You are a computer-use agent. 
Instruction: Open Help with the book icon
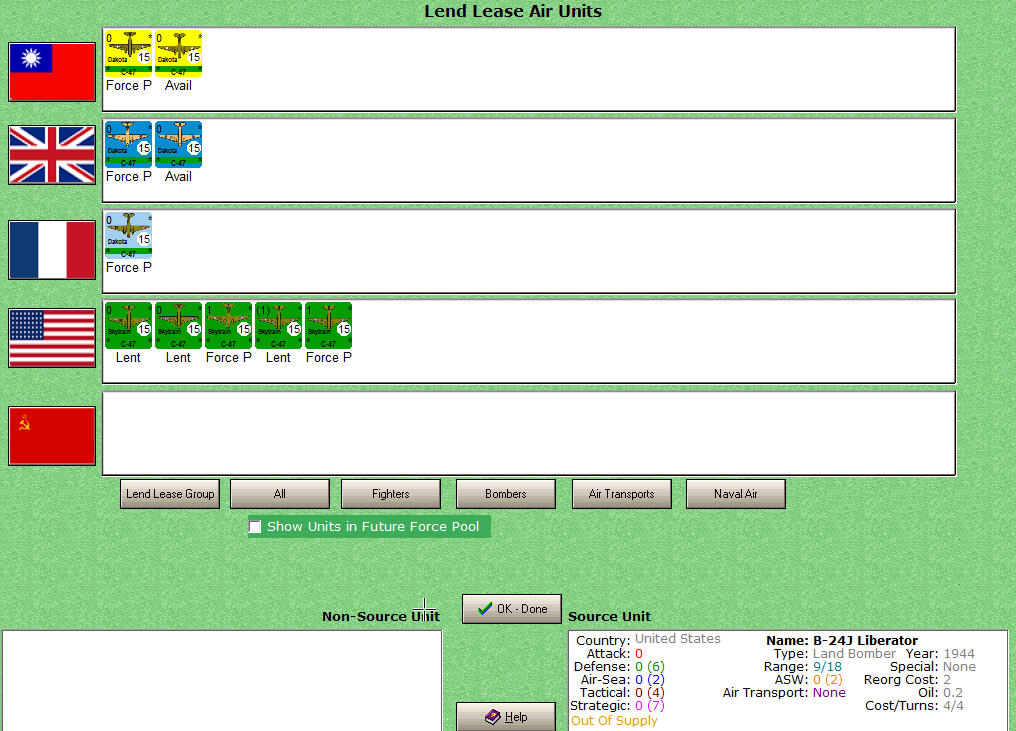click(506, 717)
